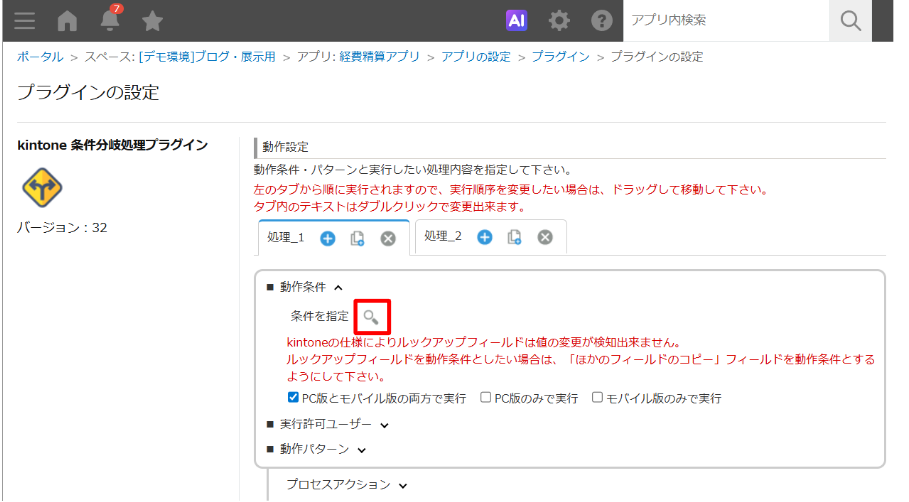This screenshot has width=909, height=502.
Task: Launch the AI assistant icon
Action: tap(516, 21)
